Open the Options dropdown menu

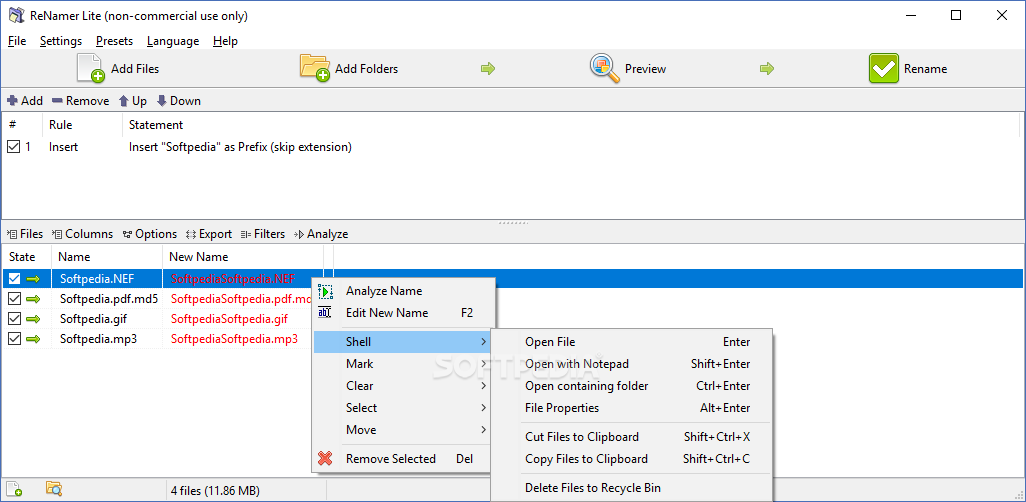(x=150, y=234)
